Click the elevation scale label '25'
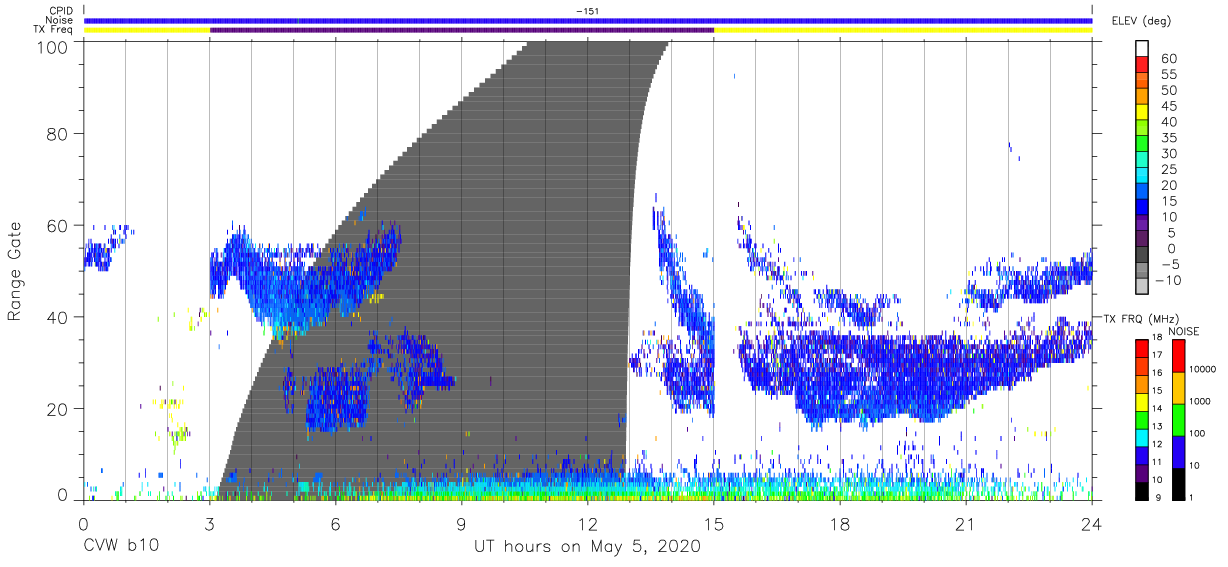Viewport: 1228px width, 567px height. click(x=1169, y=169)
